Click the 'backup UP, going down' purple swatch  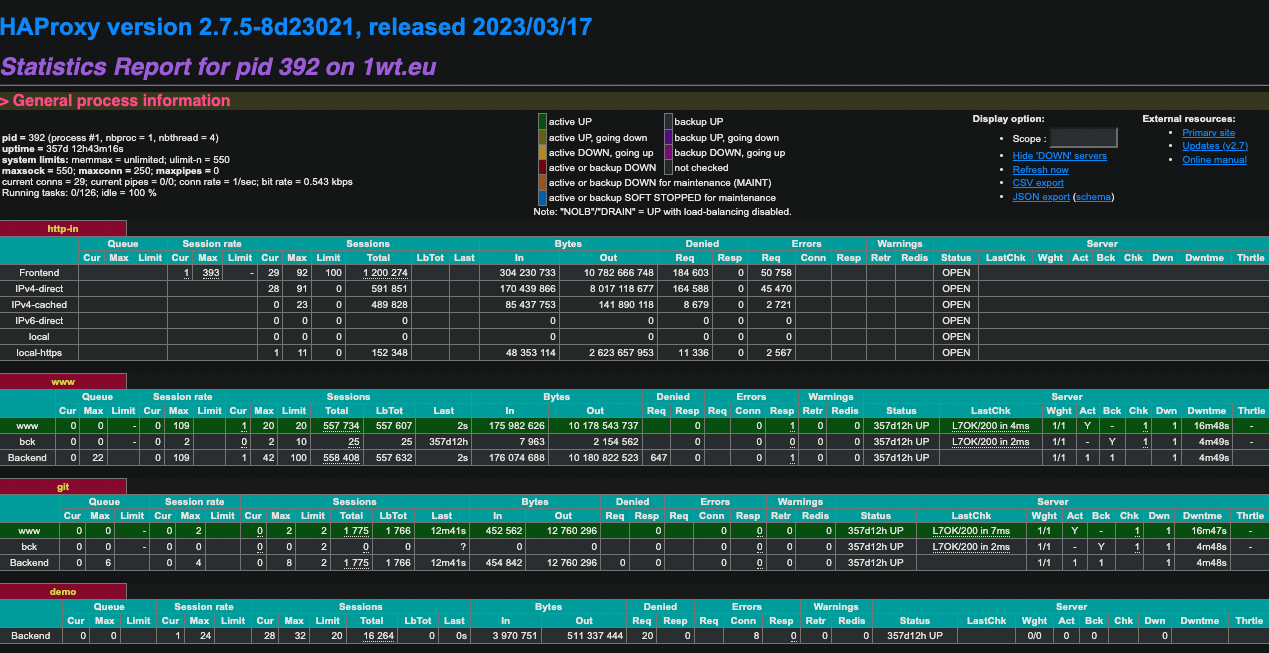668,138
